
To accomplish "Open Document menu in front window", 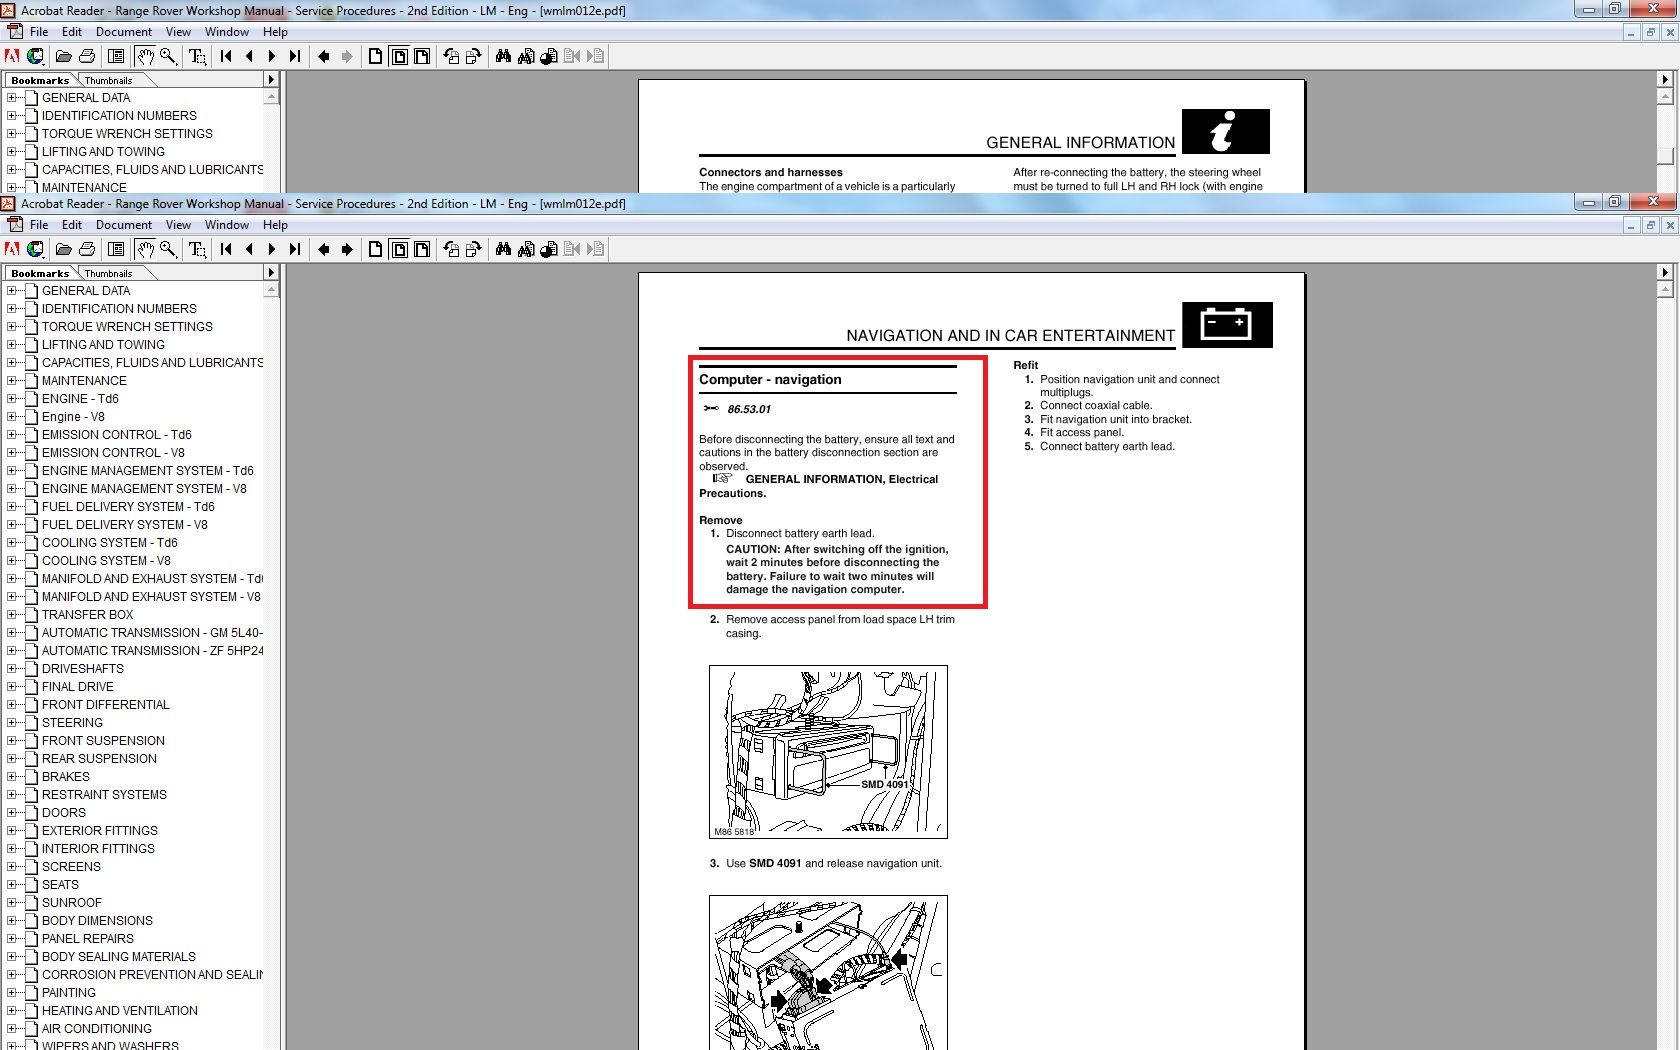I will 124,225.
